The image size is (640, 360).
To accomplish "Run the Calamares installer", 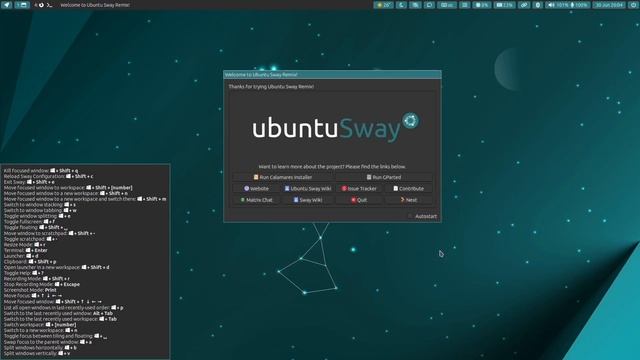I will point(283,177).
